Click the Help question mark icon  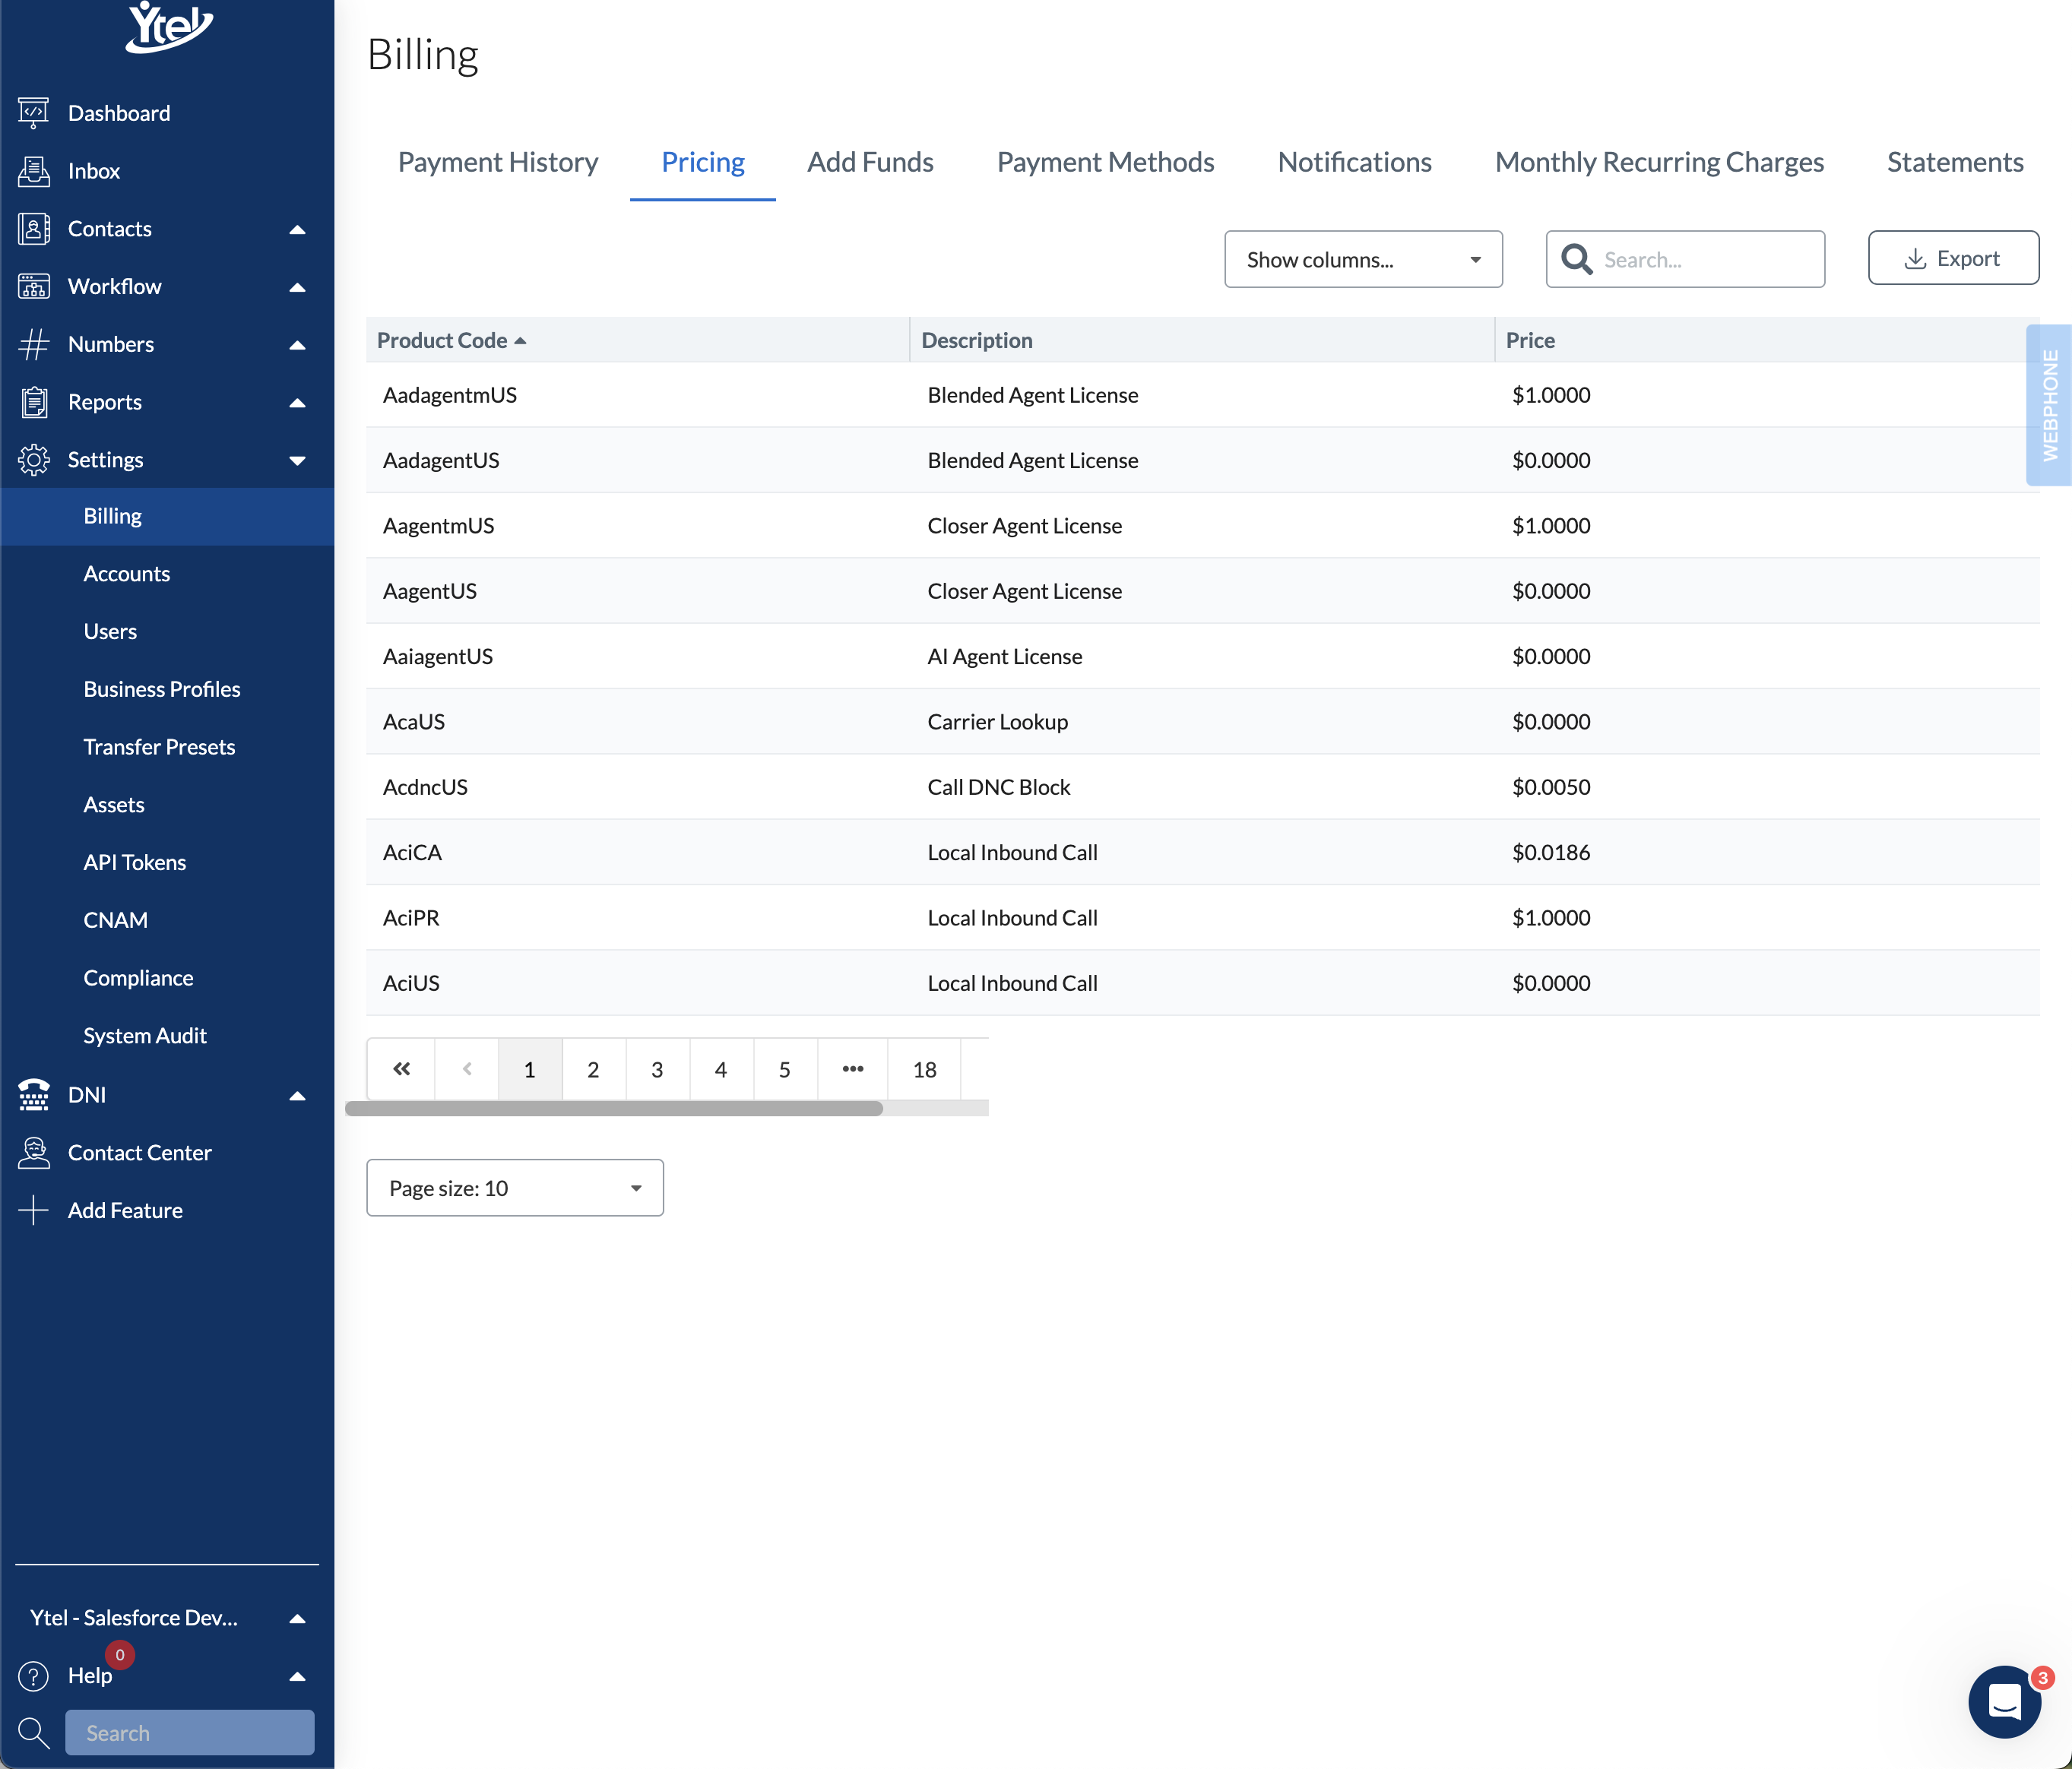pos(33,1675)
